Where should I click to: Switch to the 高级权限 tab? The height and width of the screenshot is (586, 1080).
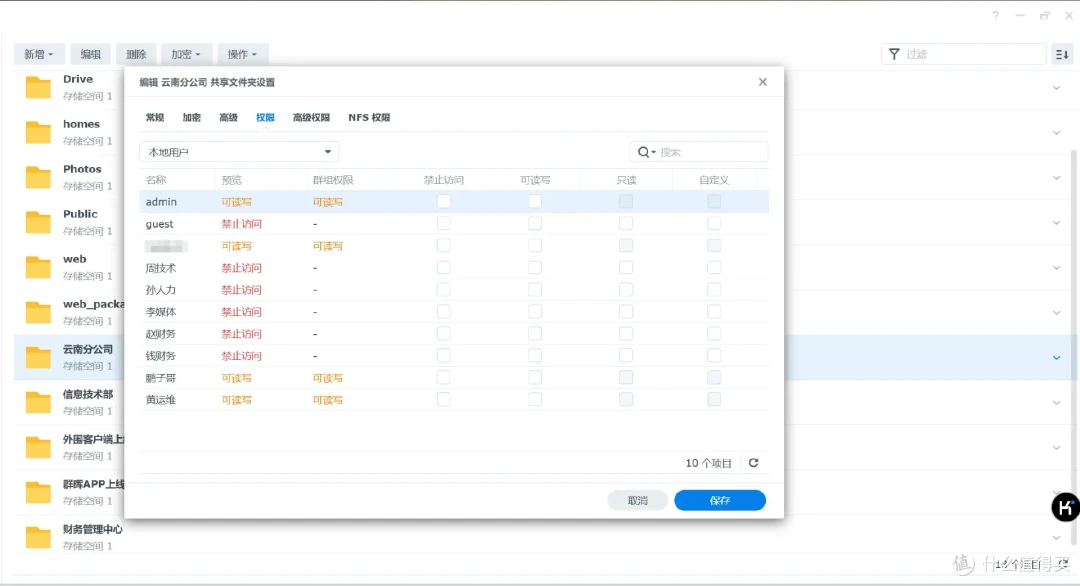tap(311, 118)
